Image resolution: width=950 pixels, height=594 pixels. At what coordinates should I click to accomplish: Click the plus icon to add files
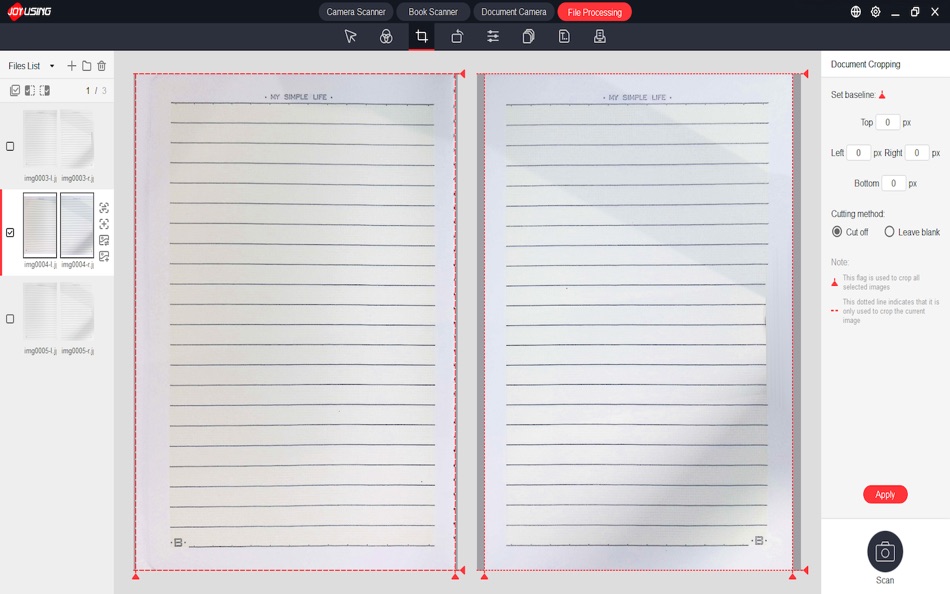(71, 65)
